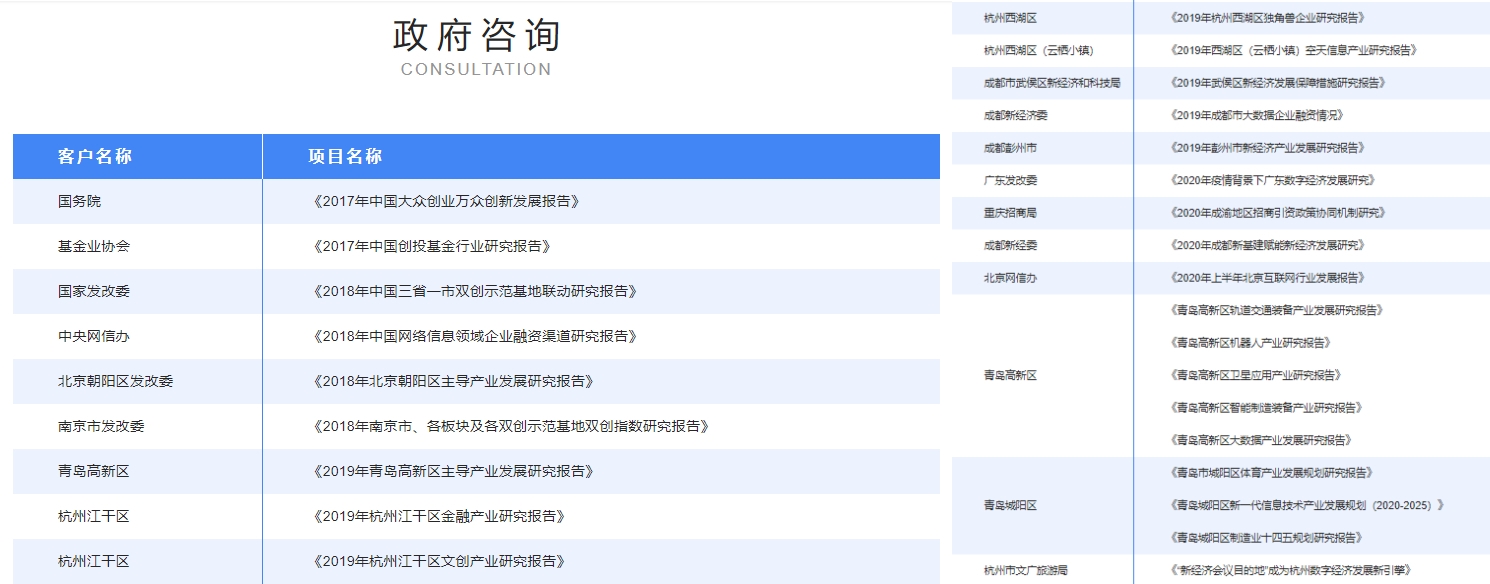Viewport: 1490px width, 584px height.
Task: Select the 南京市发改委 client cell
Action: [101, 426]
